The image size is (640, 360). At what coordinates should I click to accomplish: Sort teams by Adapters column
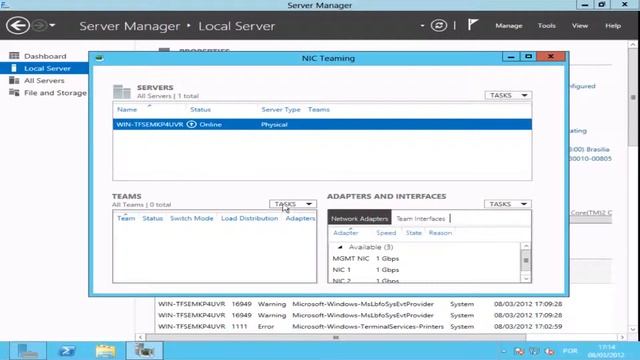click(300, 218)
